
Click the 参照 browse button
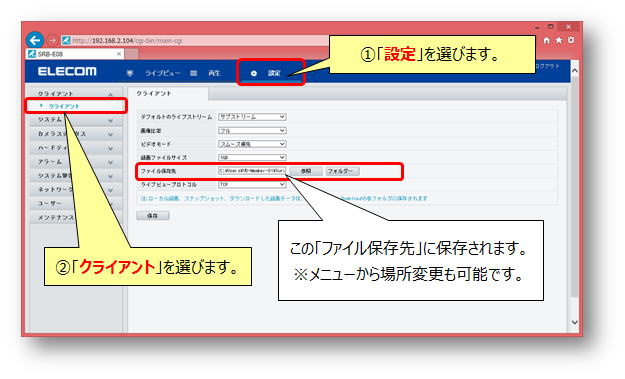click(x=306, y=171)
